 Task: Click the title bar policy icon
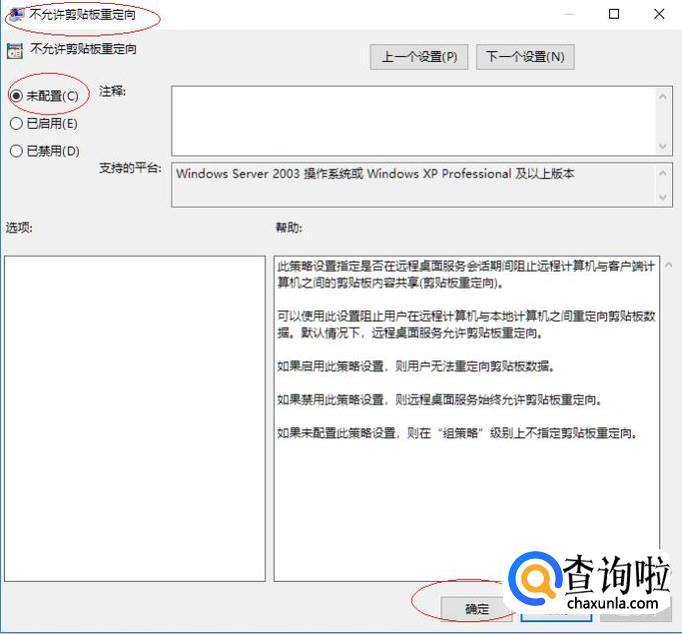[x=16, y=14]
